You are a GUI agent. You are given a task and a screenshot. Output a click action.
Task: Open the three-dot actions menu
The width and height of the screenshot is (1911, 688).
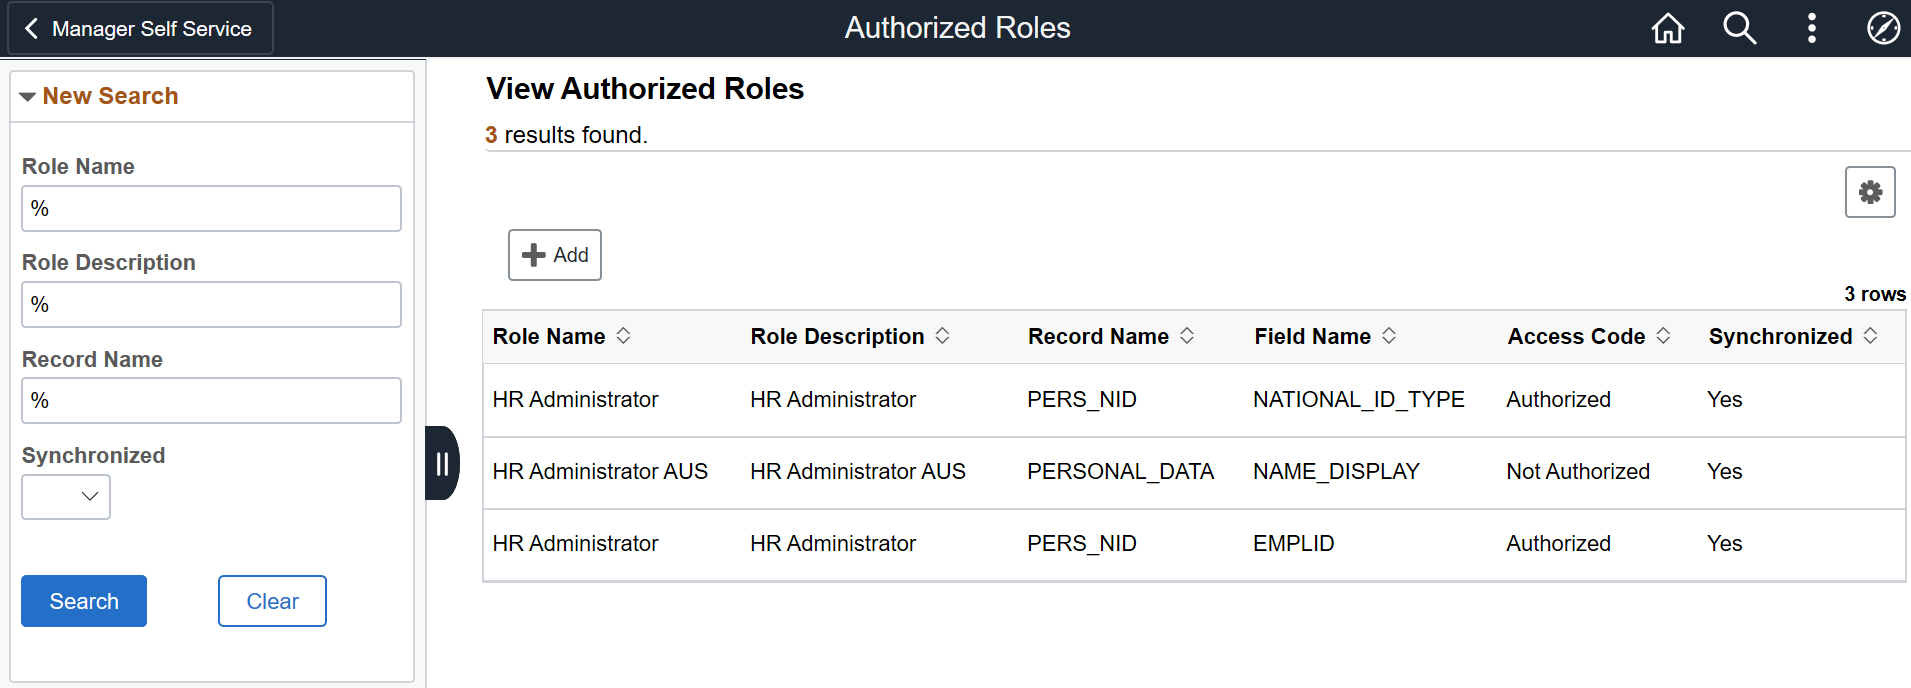coord(1811,28)
